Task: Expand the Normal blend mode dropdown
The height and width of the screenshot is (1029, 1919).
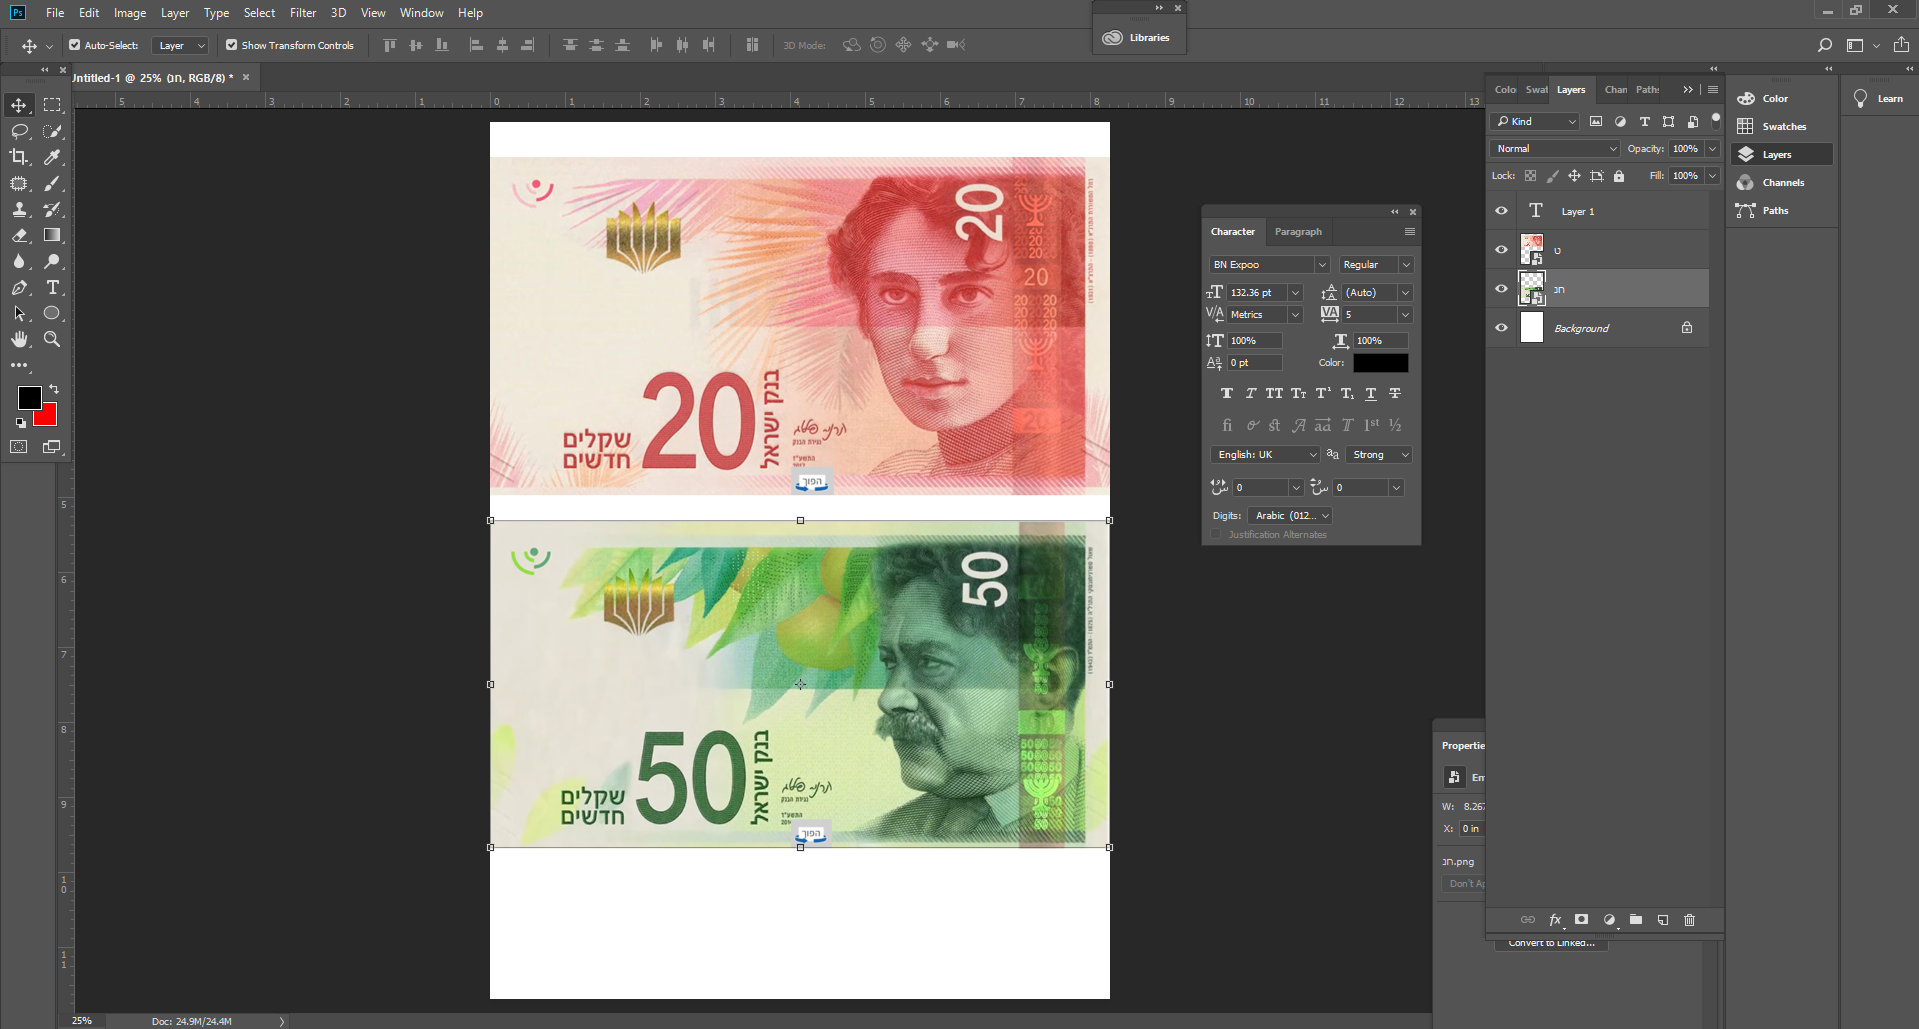Action: pyautogui.click(x=1555, y=148)
